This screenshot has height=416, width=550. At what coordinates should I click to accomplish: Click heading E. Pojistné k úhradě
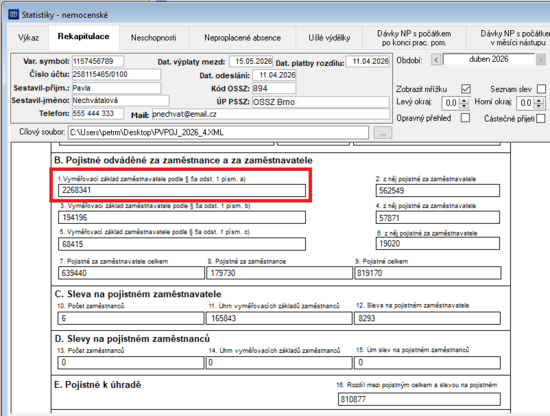98,385
